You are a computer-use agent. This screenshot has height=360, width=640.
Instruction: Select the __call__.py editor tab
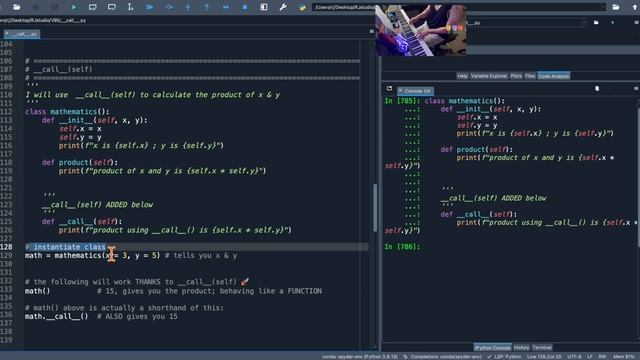[x=22, y=34]
